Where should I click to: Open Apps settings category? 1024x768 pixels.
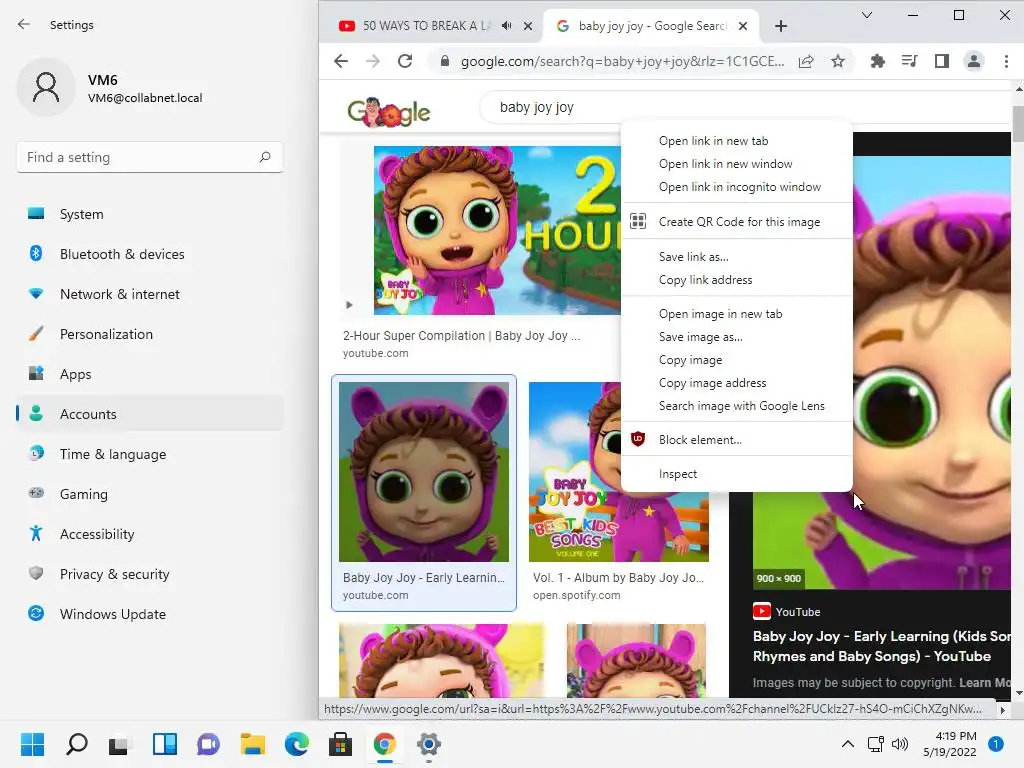[x=150, y=374]
